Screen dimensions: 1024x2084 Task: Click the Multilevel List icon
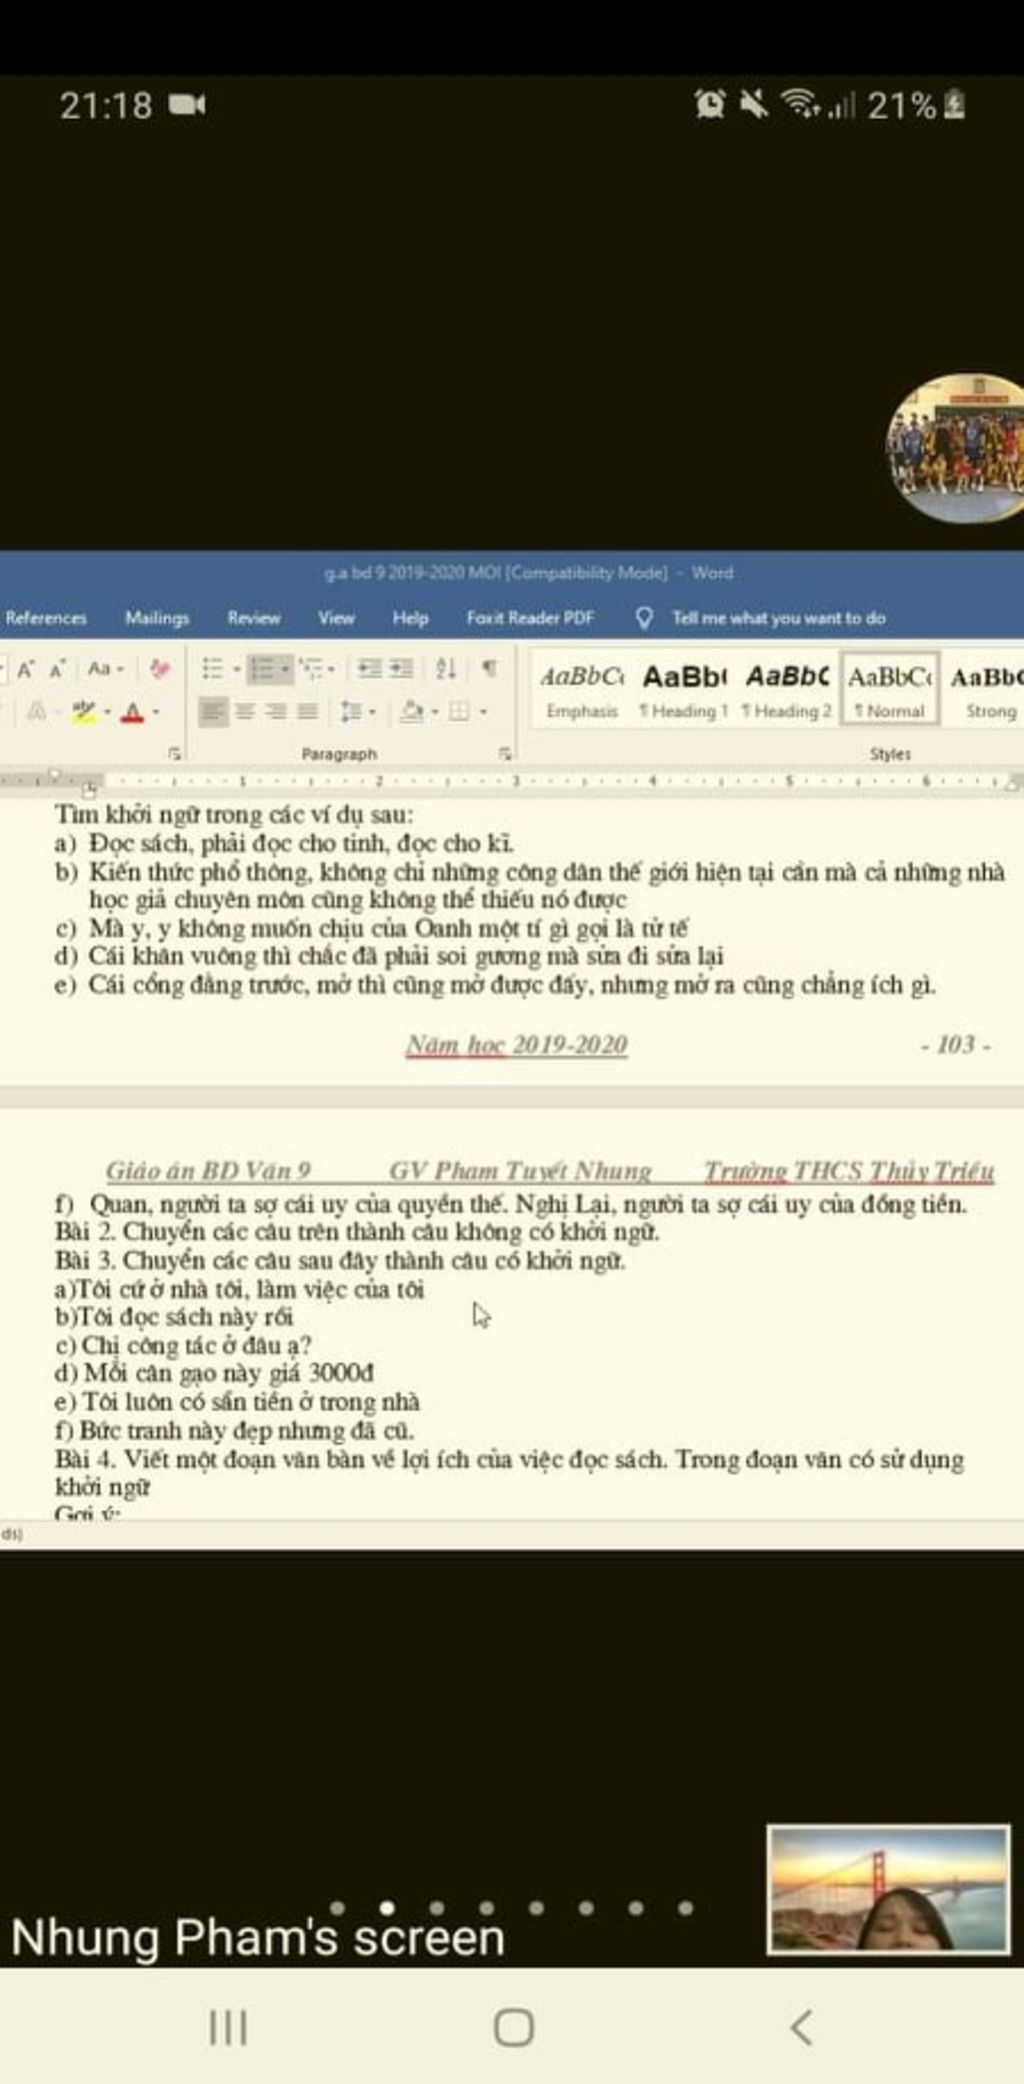(311, 668)
